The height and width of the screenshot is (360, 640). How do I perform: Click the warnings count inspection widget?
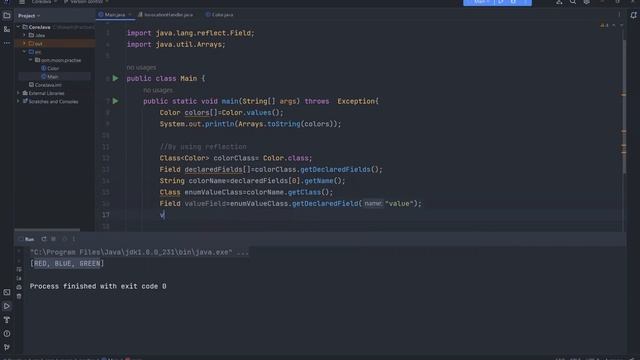tap(604, 25)
